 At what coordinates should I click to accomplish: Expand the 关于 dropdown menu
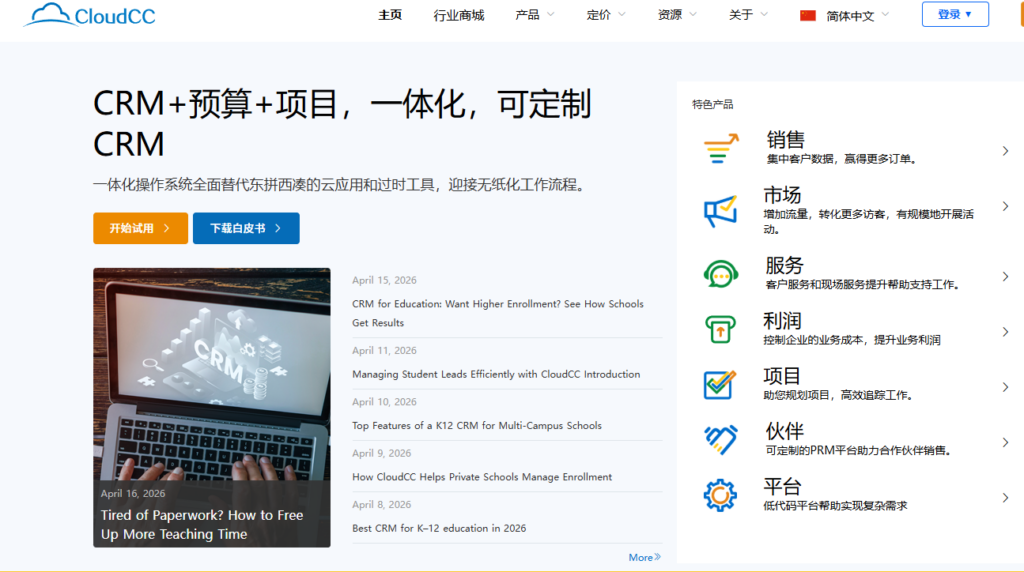pyautogui.click(x=748, y=14)
